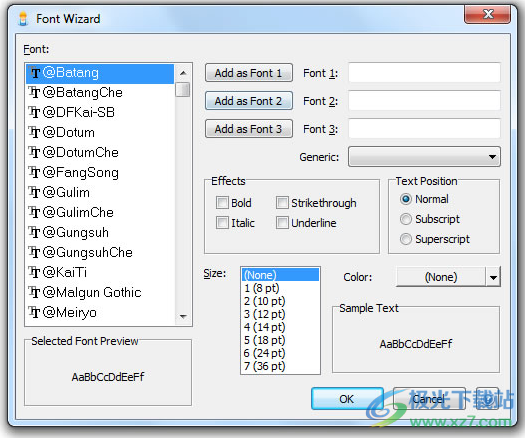
Task: Select @Batang in the font list
Action: (x=100, y=73)
